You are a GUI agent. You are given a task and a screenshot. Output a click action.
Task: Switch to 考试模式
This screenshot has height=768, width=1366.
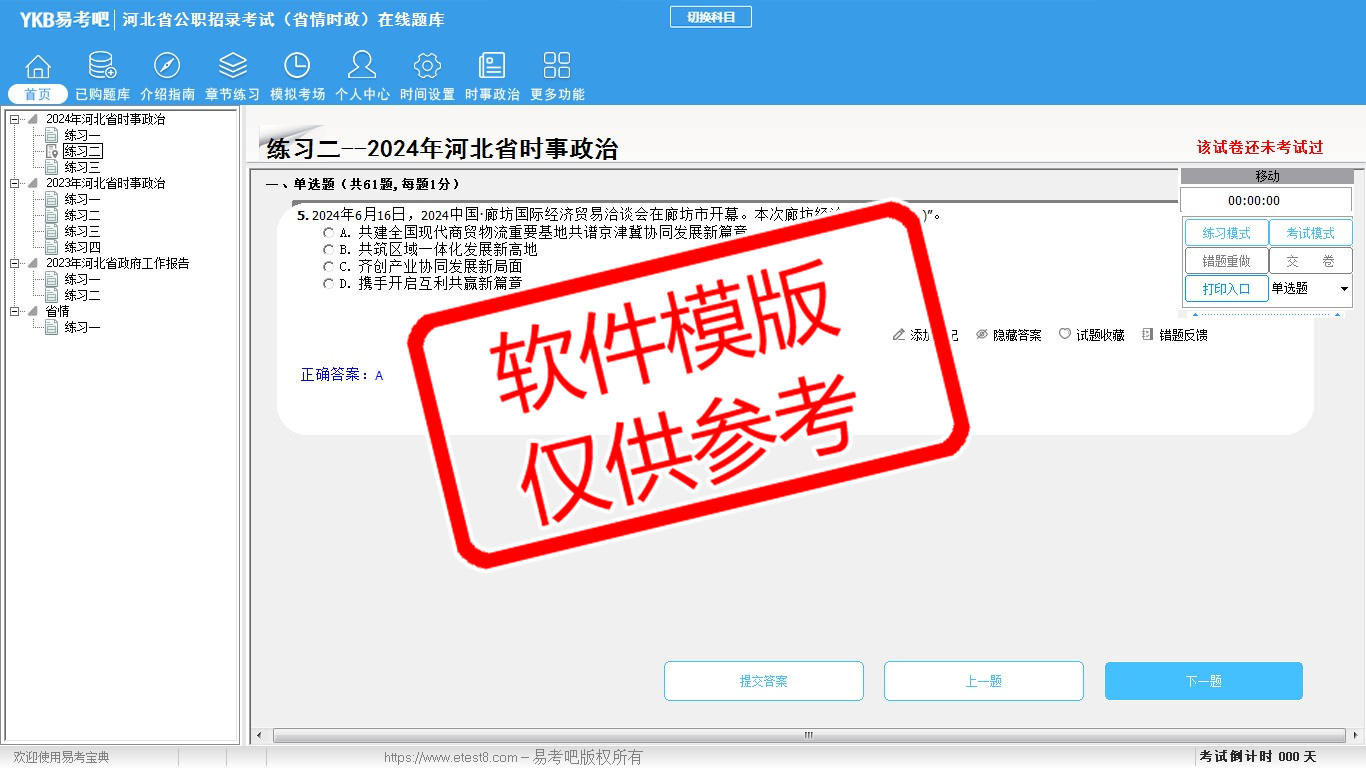(1310, 233)
